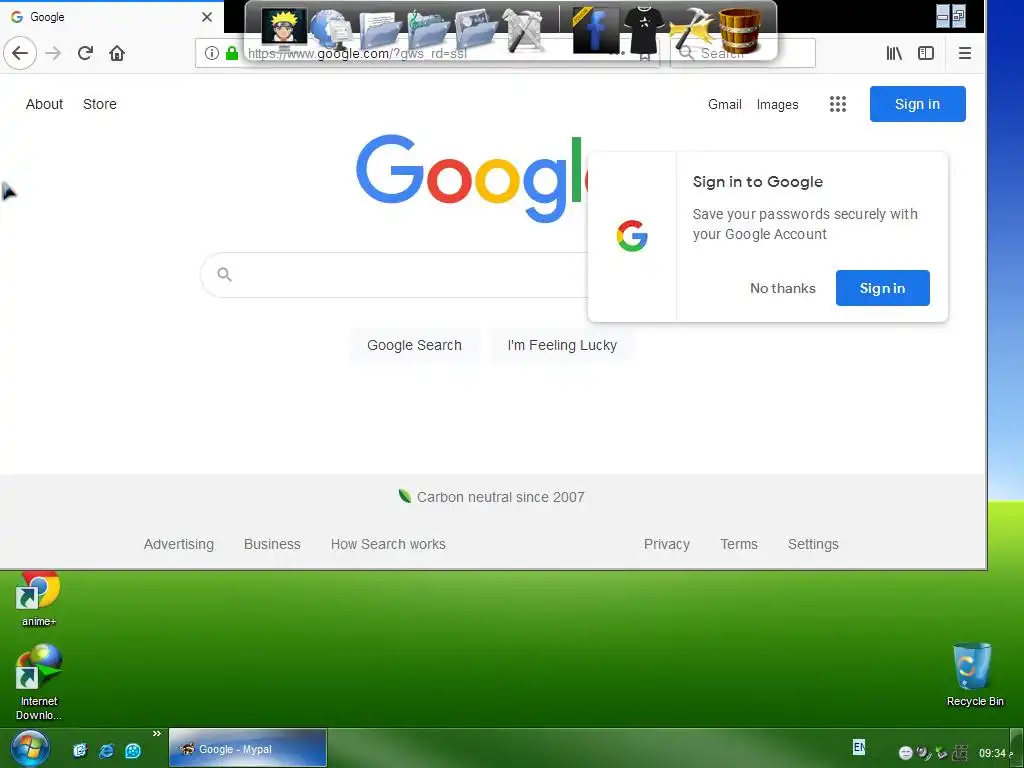1024x768 pixels.
Task: Open the Settings footer menu
Action: pyautogui.click(x=813, y=544)
